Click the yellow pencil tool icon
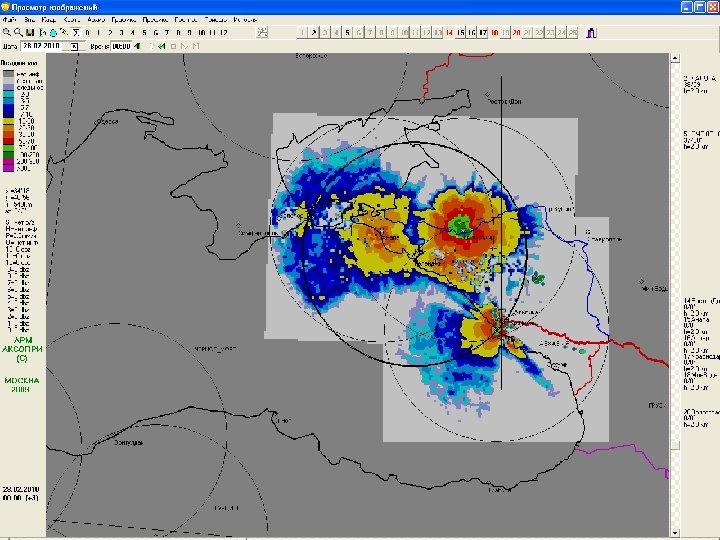720x540 pixels. coord(65,33)
